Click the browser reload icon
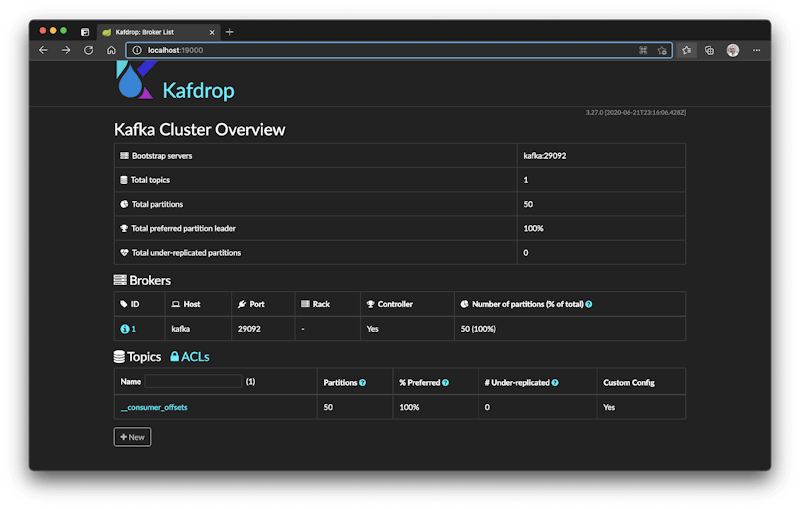 coord(88,50)
